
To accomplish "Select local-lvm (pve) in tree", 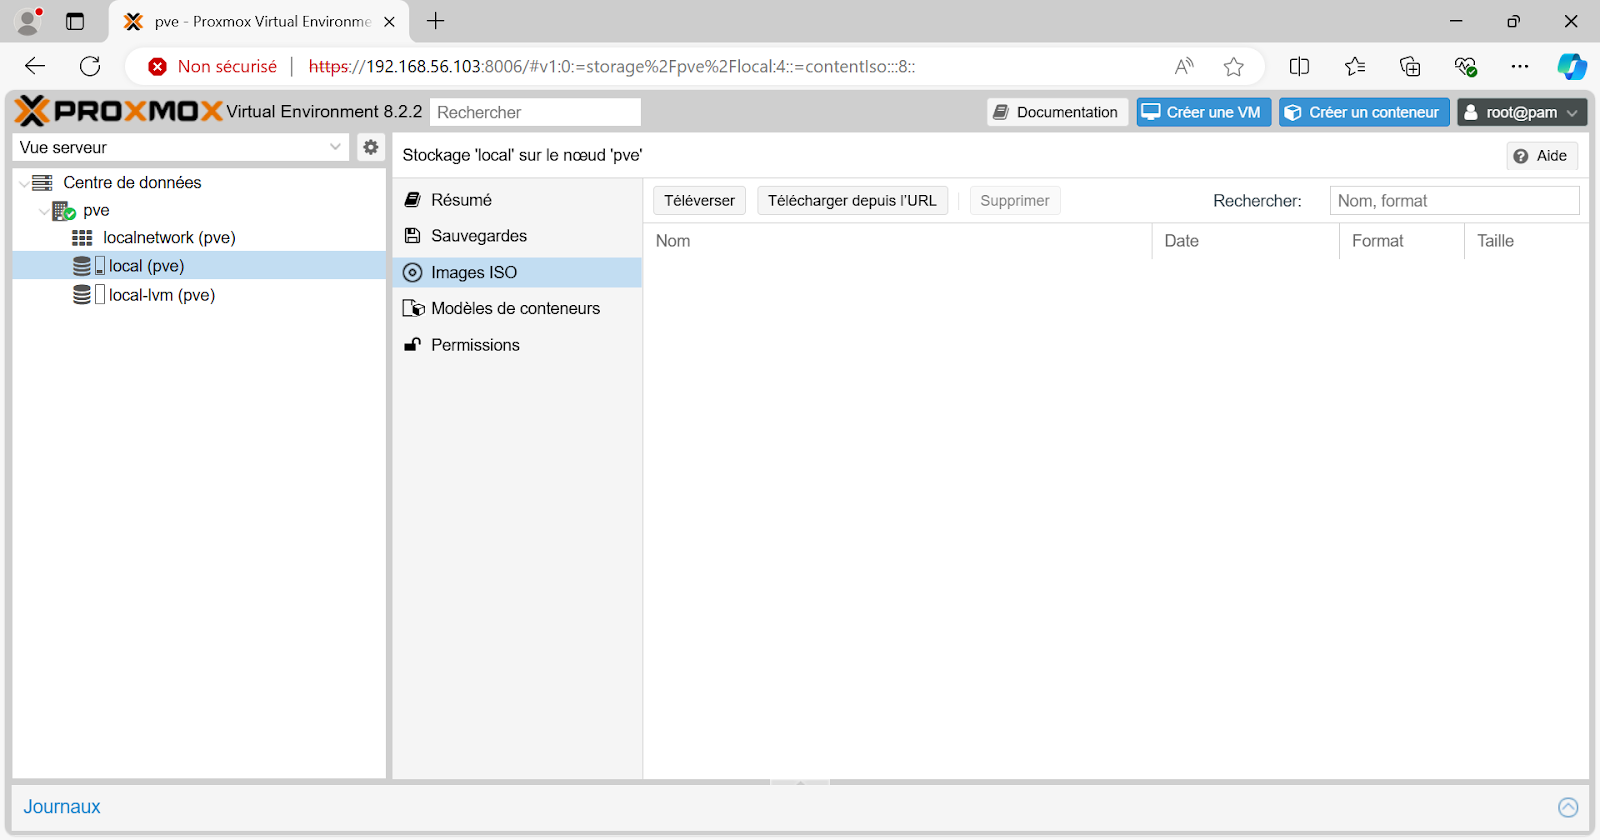I will click(162, 295).
